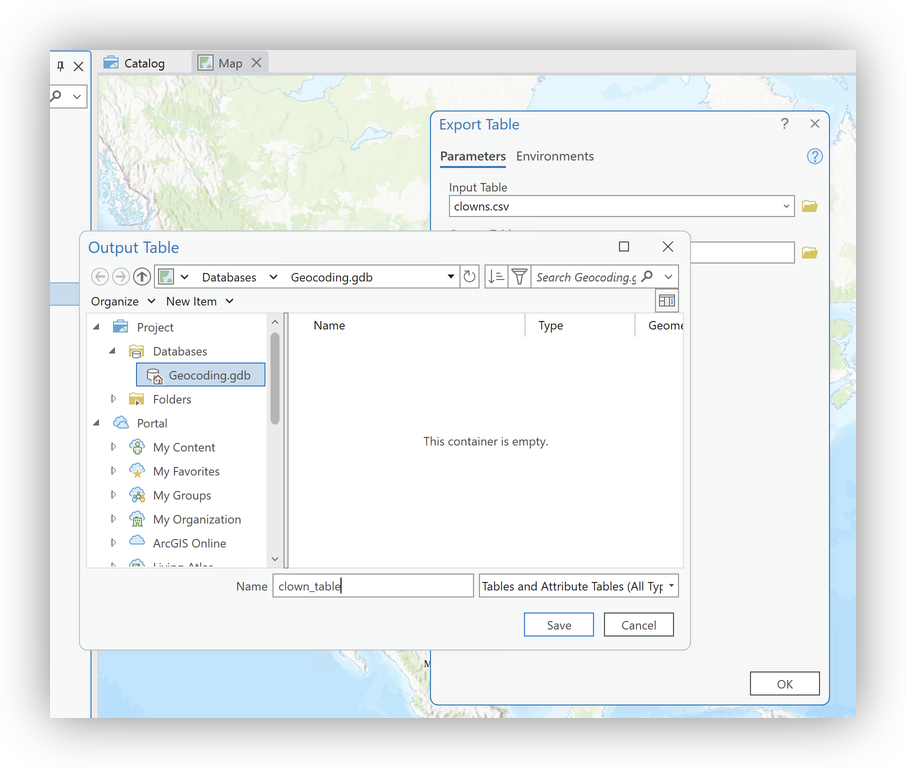This screenshot has width=906, height=768.
Task: Click the Name field containing clown_table
Action: (373, 586)
